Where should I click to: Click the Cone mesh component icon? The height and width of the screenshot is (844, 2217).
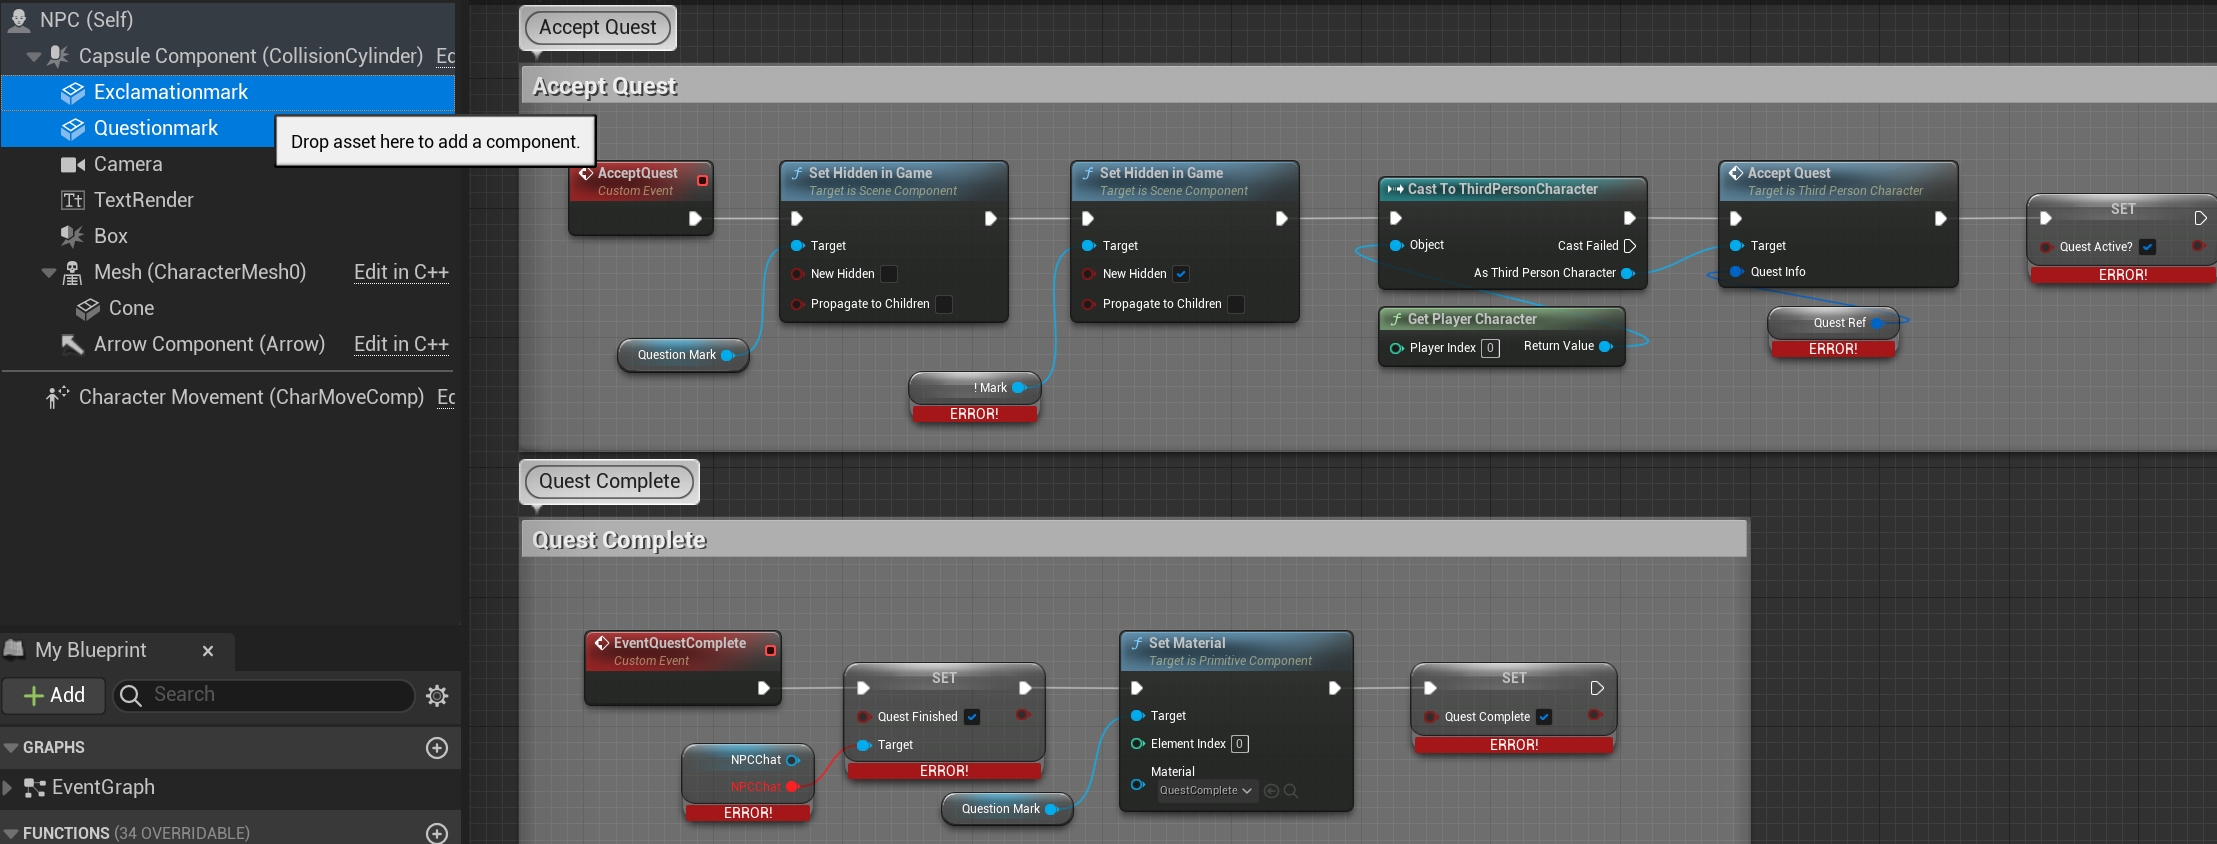[88, 308]
